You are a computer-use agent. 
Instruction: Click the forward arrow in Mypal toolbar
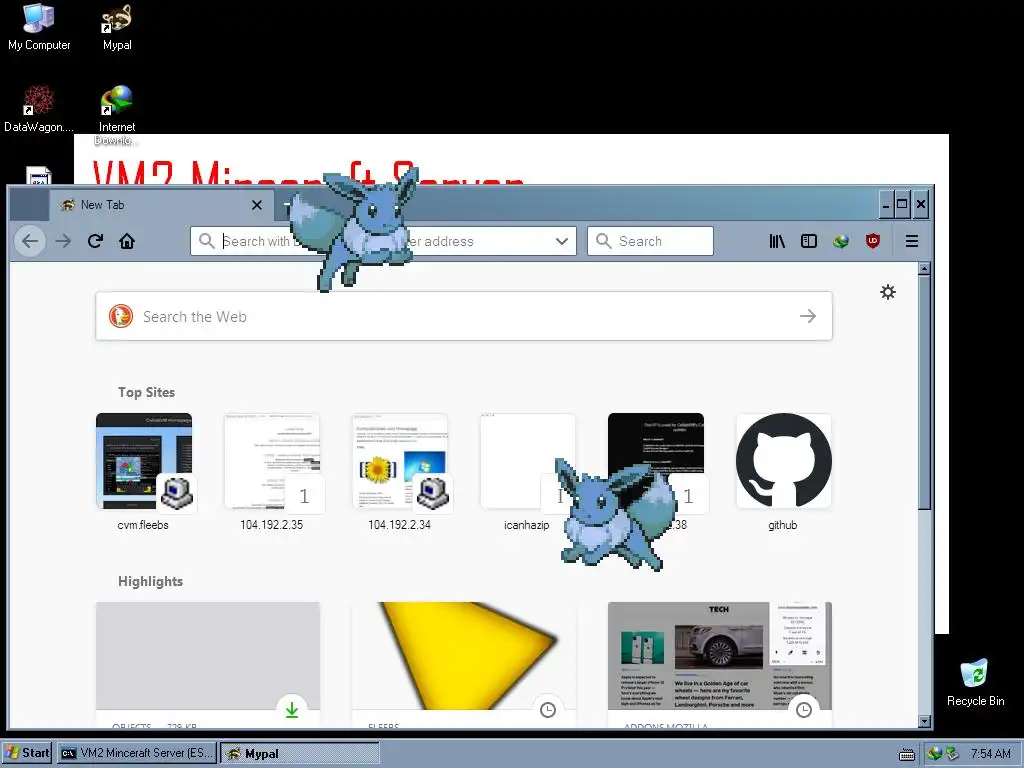[x=63, y=241]
